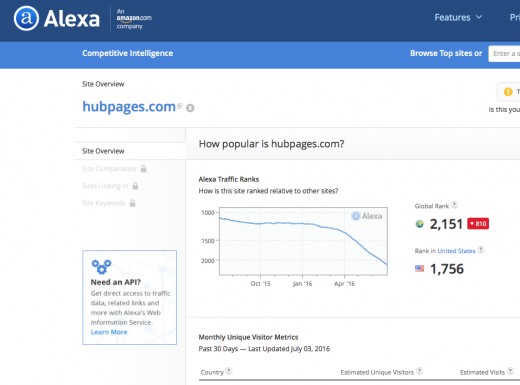Click the Estimated Visits help icon

click(x=510, y=371)
